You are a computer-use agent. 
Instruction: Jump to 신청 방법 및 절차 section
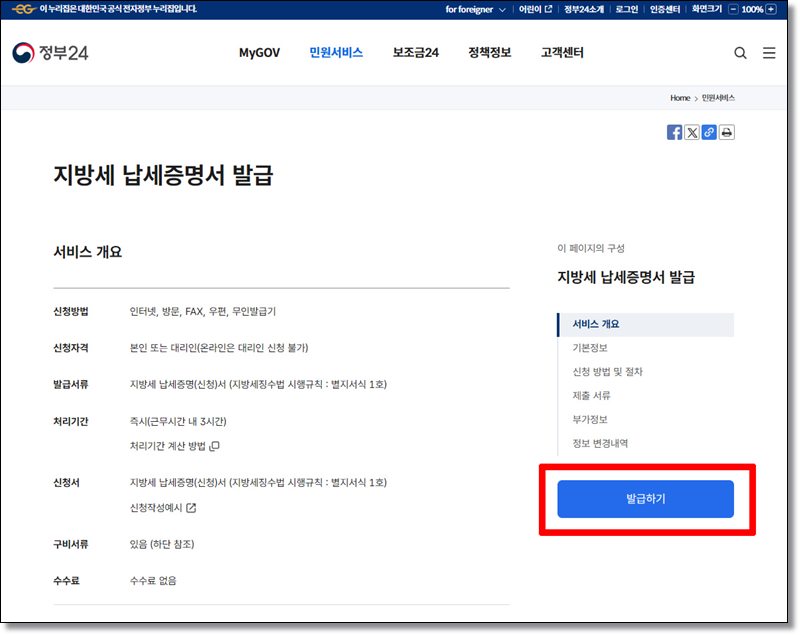coord(607,372)
